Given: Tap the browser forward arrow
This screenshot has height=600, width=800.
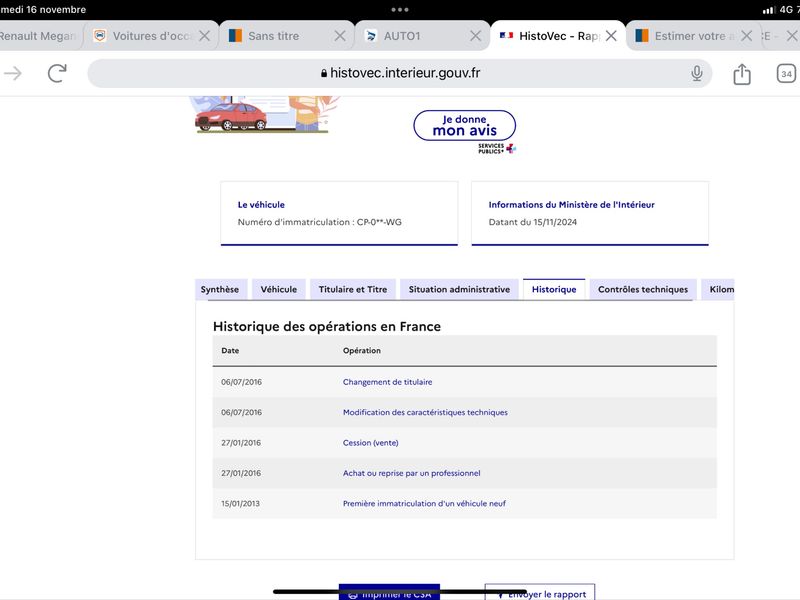Looking at the screenshot, I should coord(13,73).
